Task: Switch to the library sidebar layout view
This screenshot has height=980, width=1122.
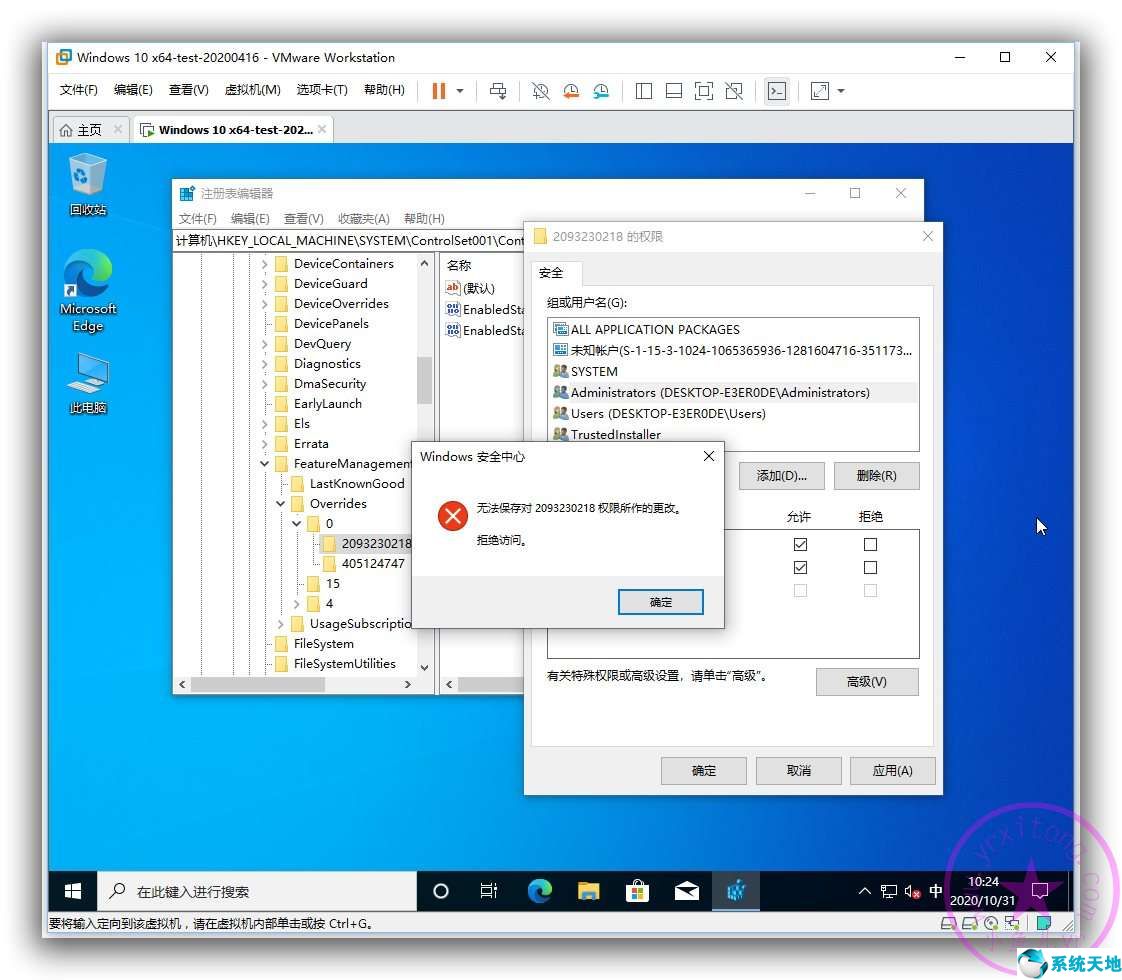Action: coord(644,91)
